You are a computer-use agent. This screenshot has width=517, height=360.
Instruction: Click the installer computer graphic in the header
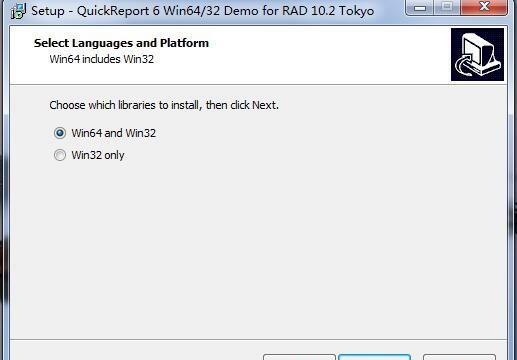tap(477, 54)
